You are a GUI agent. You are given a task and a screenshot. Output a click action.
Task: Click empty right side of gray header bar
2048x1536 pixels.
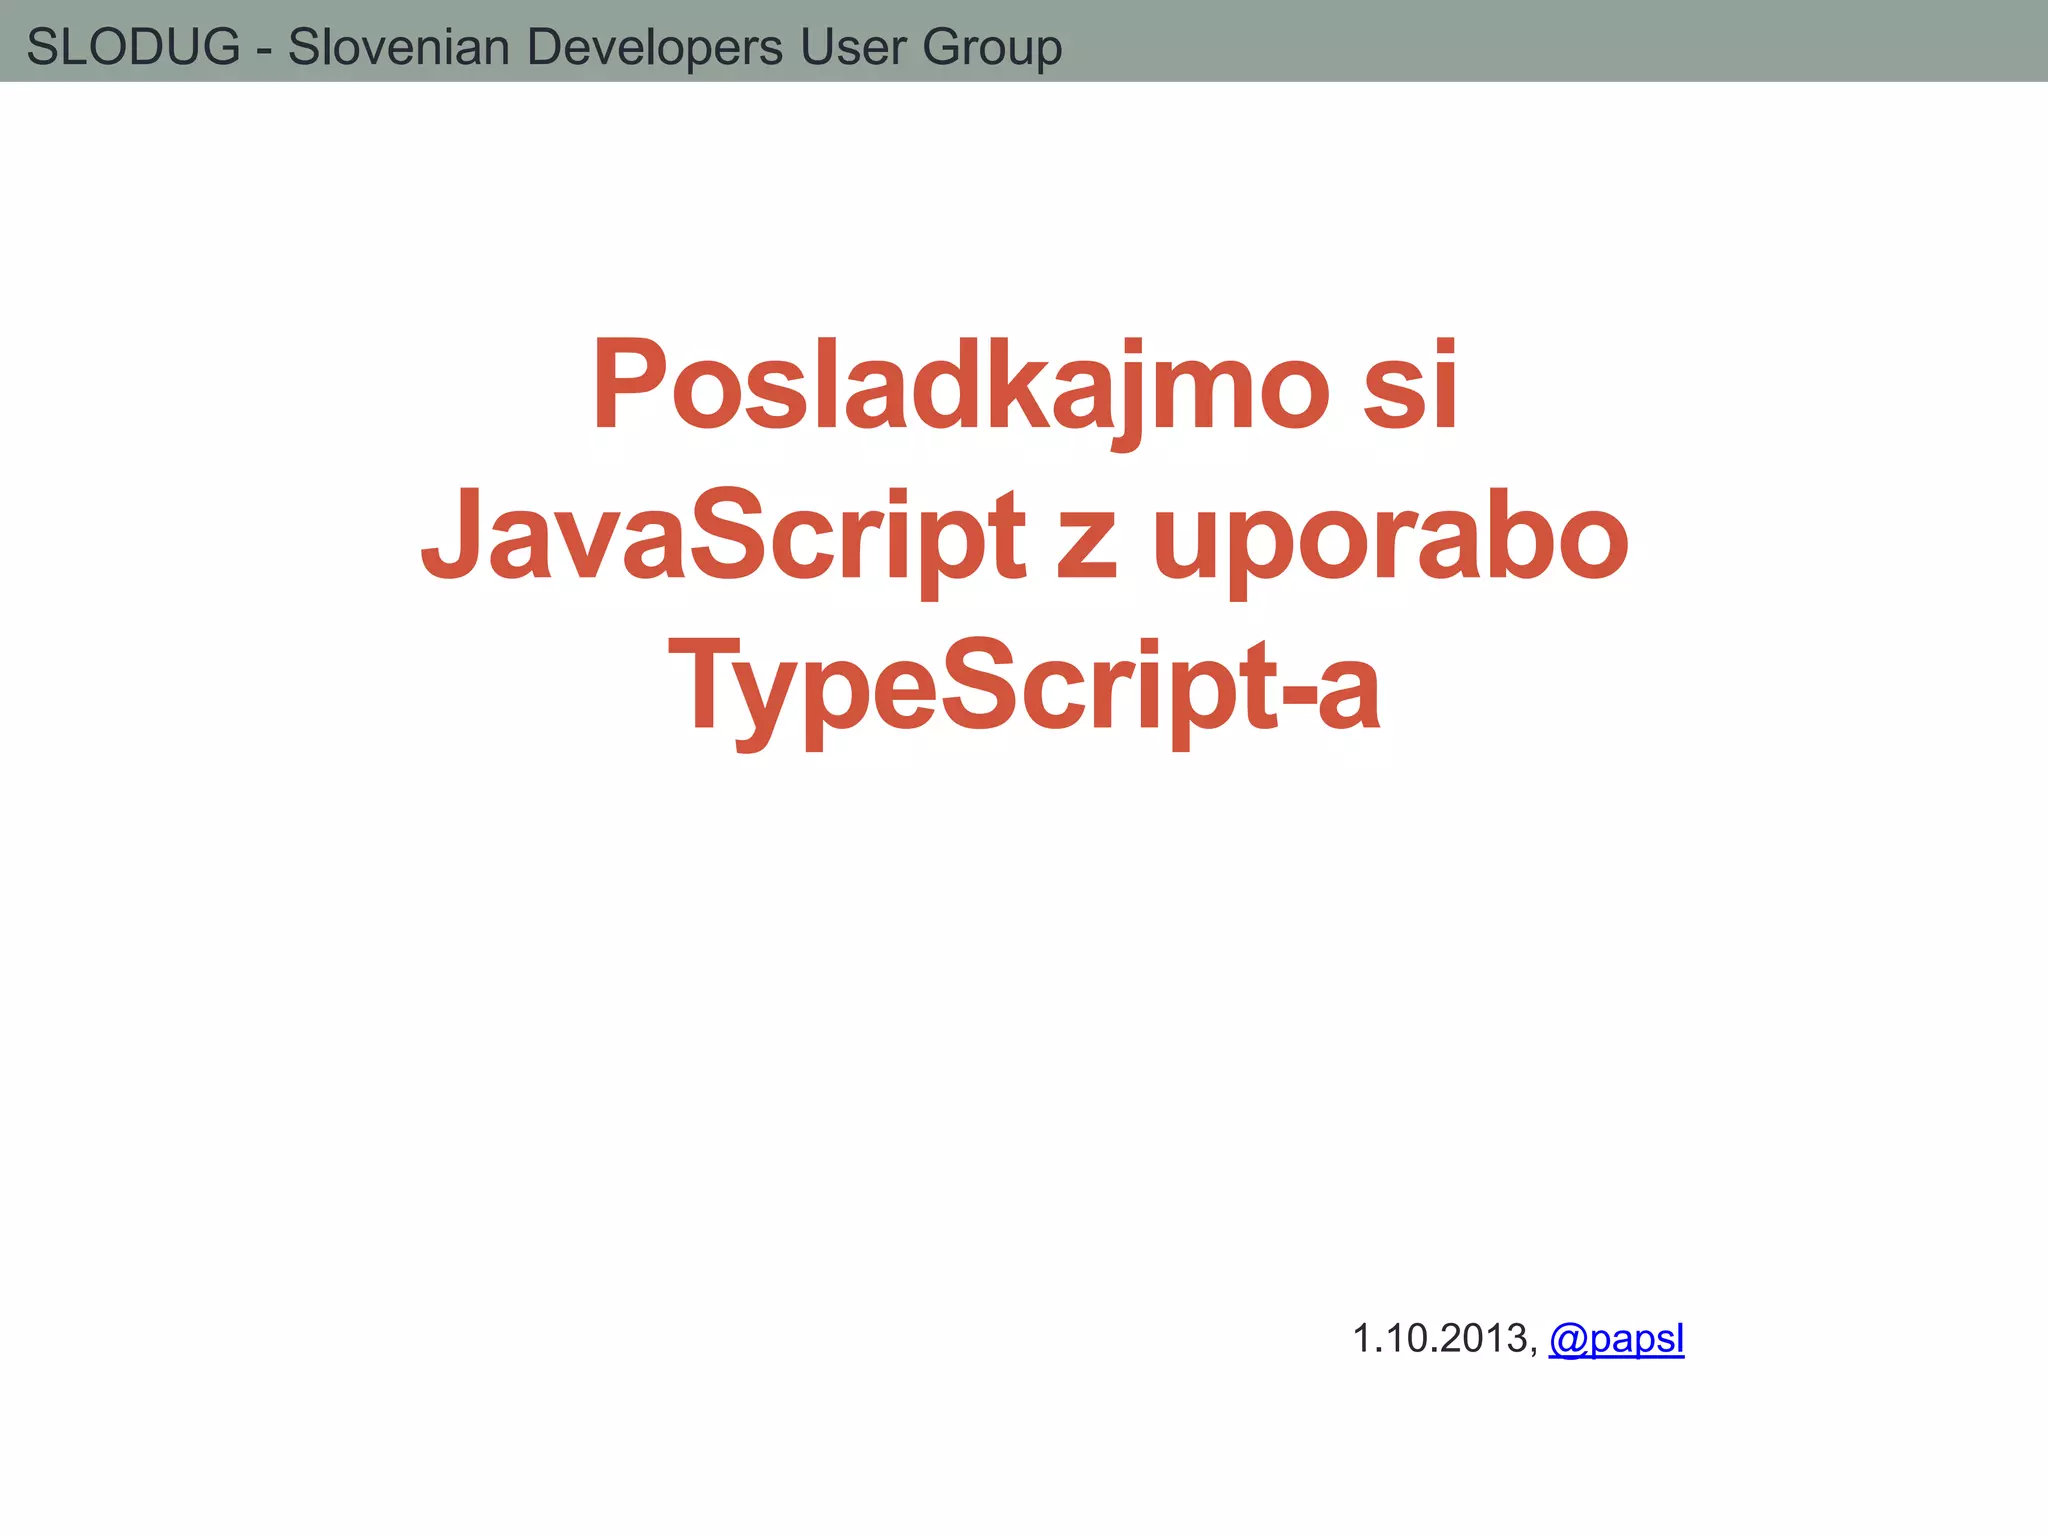click(1600, 42)
